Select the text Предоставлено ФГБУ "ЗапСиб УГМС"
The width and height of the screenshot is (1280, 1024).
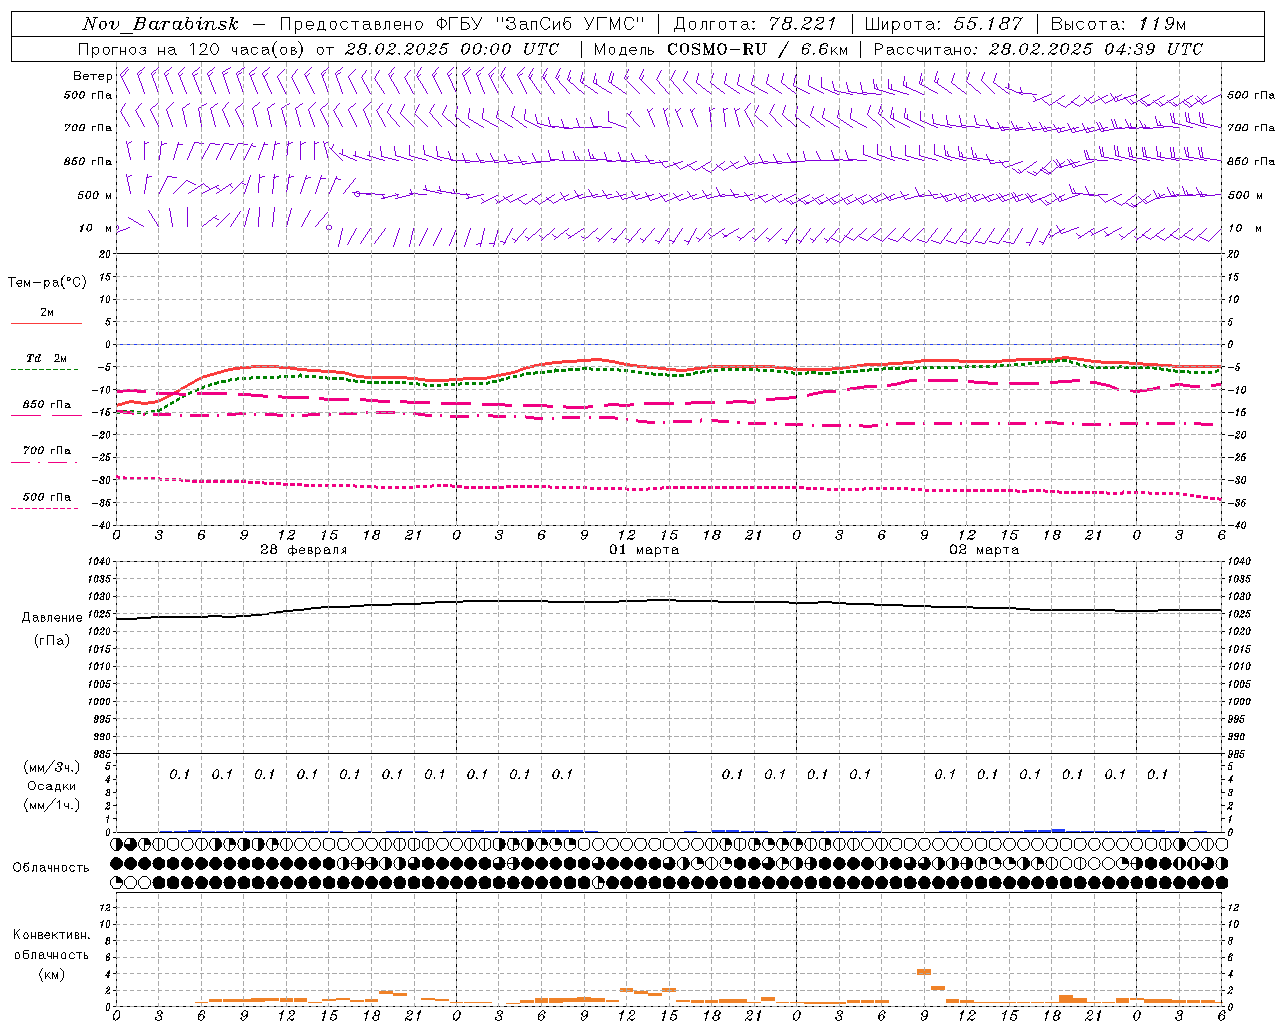(x=462, y=24)
